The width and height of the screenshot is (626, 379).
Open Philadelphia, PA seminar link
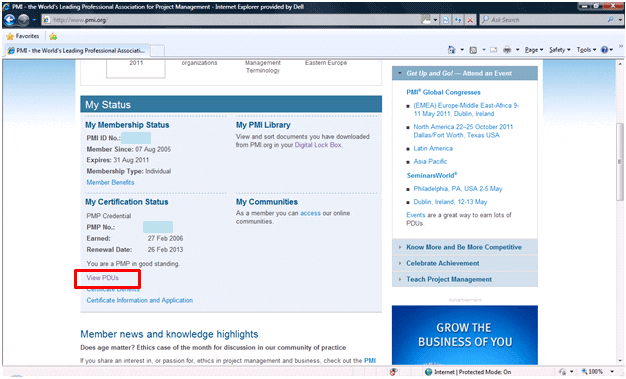(x=458, y=189)
